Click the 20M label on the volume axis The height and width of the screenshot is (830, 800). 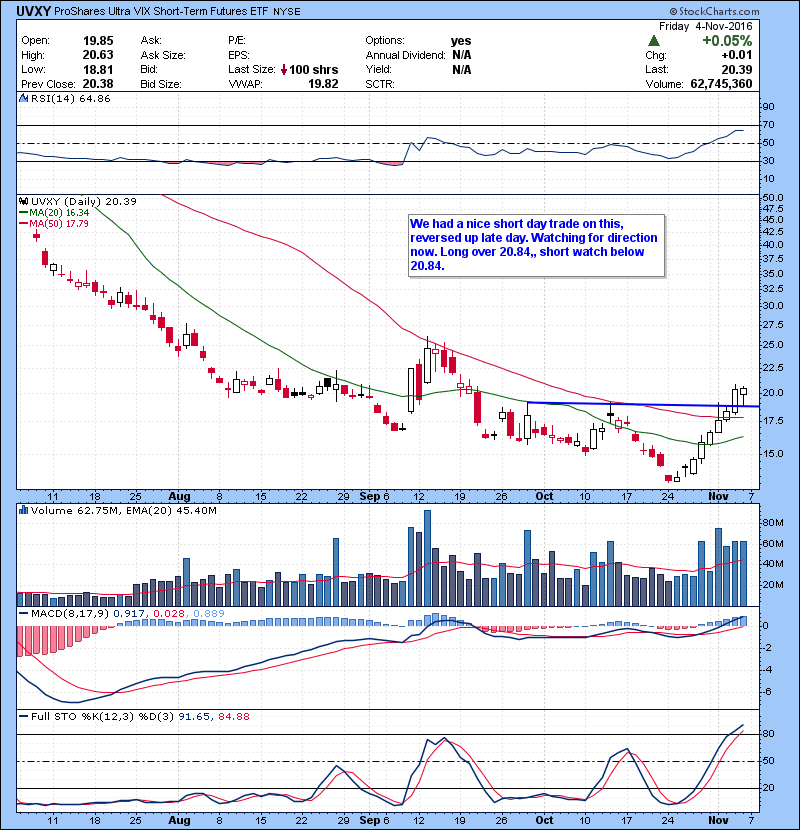click(772, 585)
